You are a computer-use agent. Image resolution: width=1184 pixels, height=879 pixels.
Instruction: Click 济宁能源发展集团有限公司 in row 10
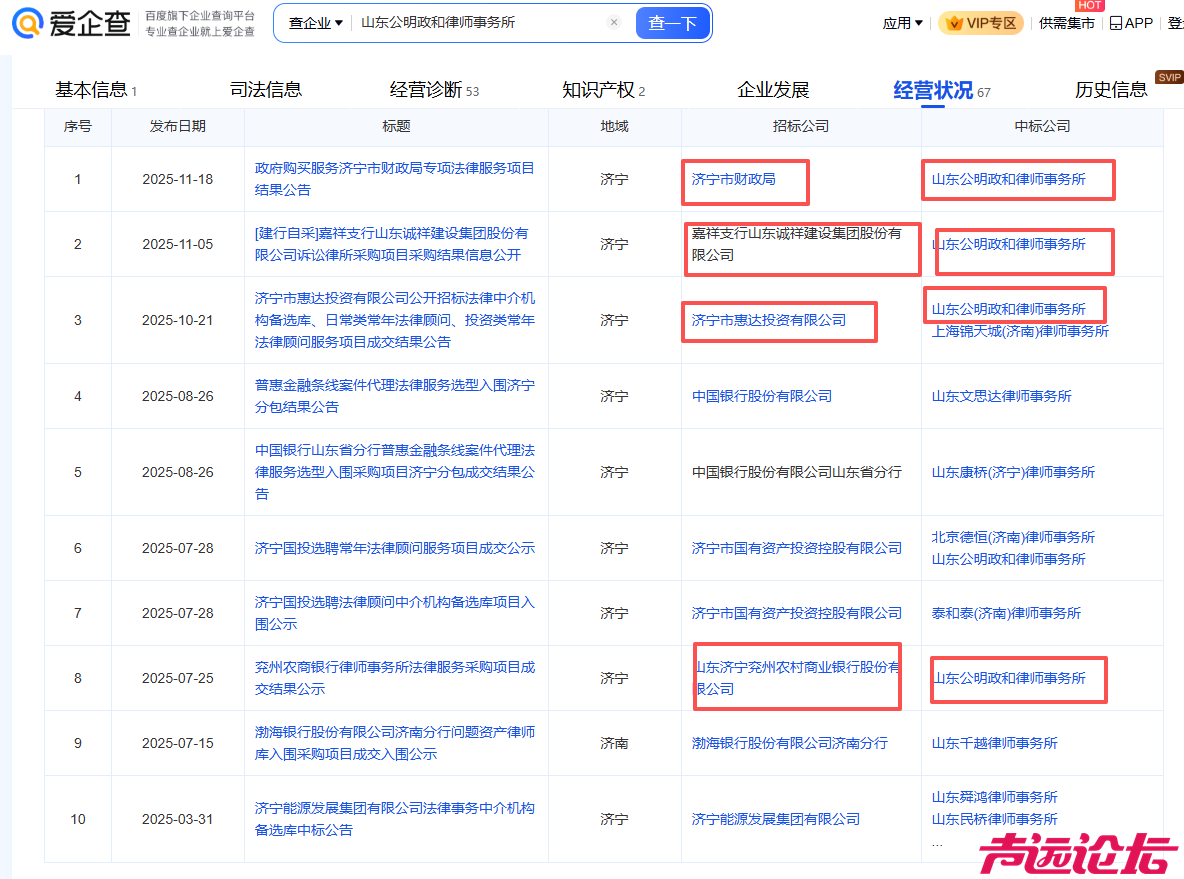pyautogui.click(x=775, y=819)
